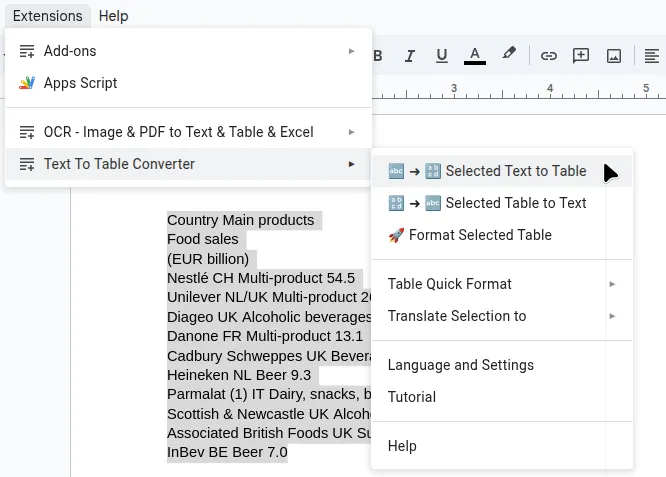Open the Help menu in menu bar
This screenshot has height=477, width=666.
coord(114,16)
